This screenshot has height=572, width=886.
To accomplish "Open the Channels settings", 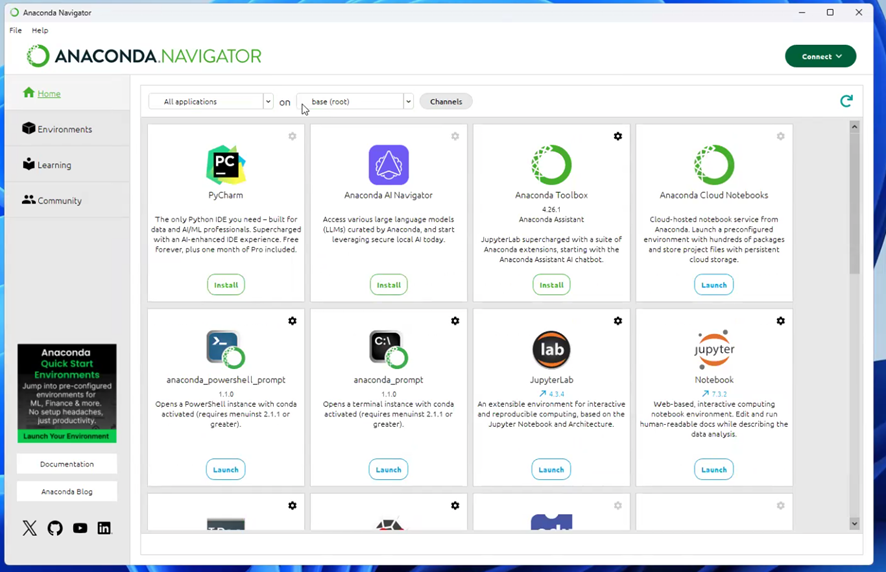I will point(446,102).
